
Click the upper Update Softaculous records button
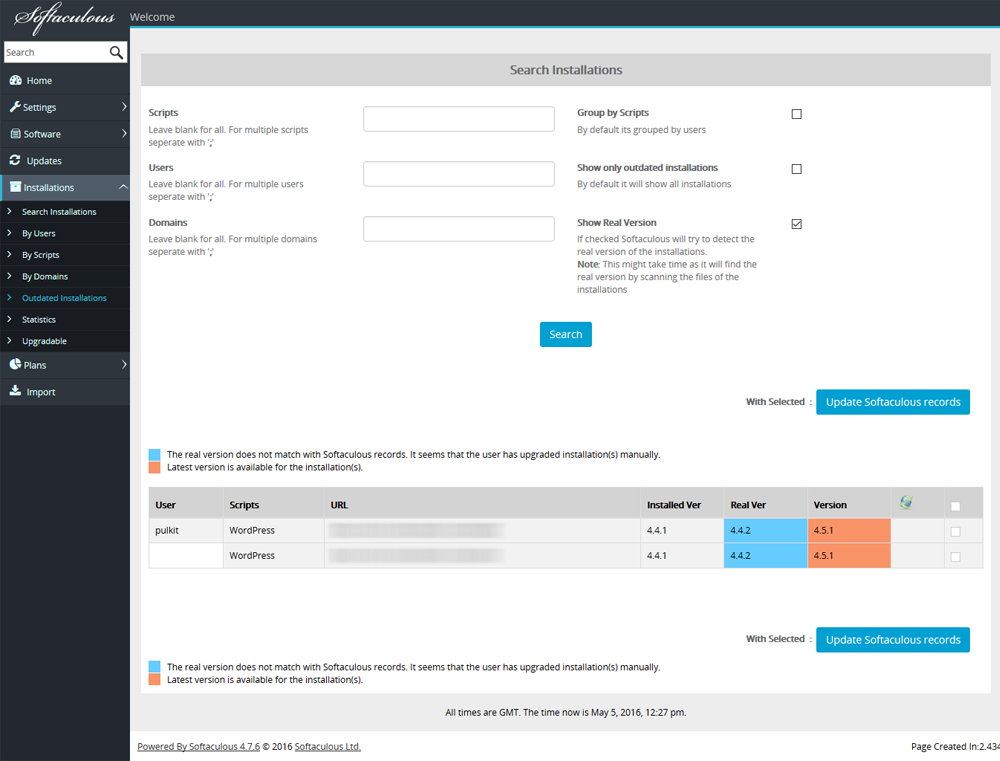893,402
